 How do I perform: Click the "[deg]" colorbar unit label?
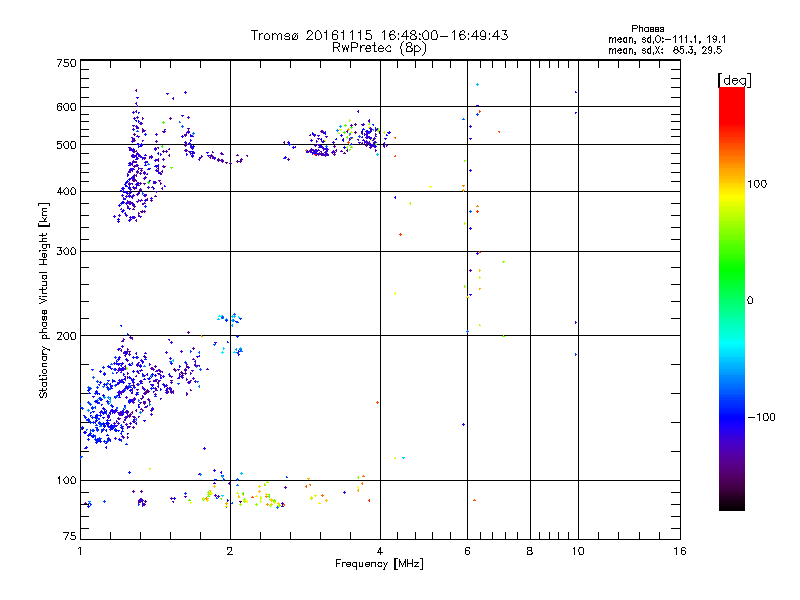(734, 80)
